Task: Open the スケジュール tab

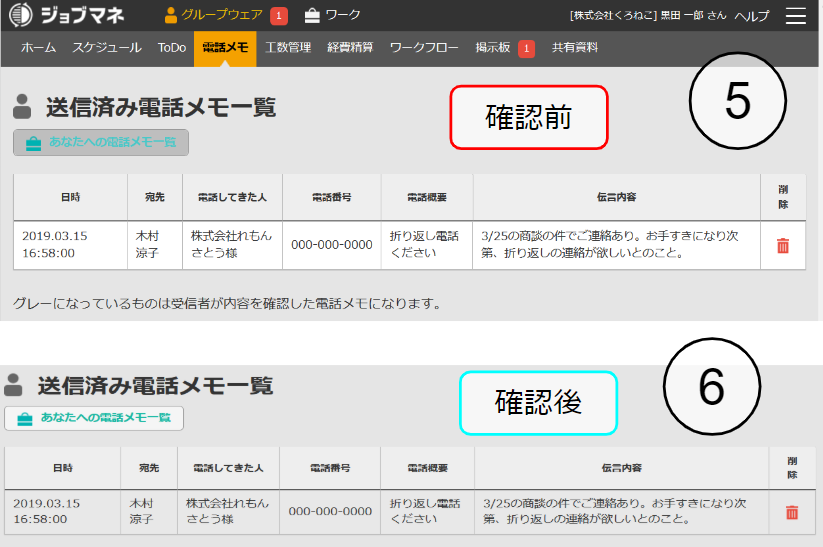Action: point(107,48)
